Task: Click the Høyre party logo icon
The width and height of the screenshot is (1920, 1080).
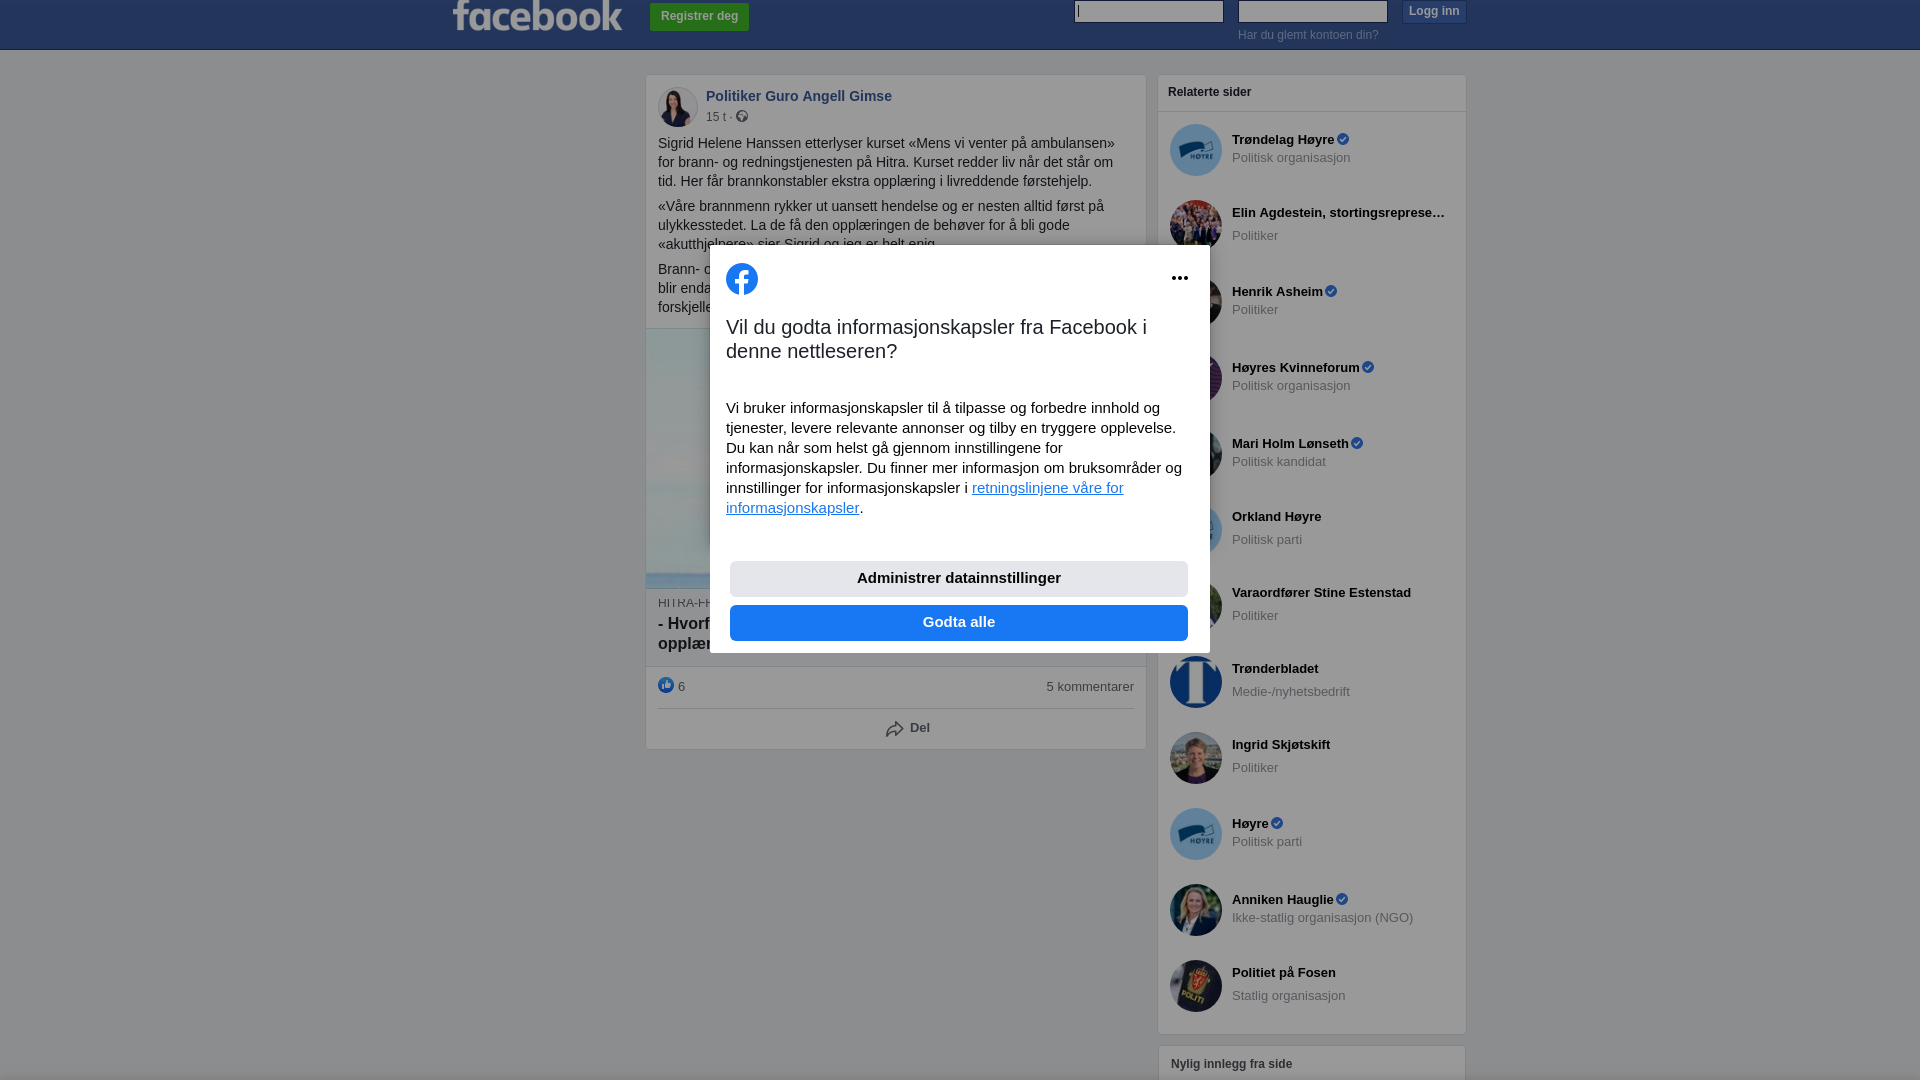Action: [x=1196, y=834]
